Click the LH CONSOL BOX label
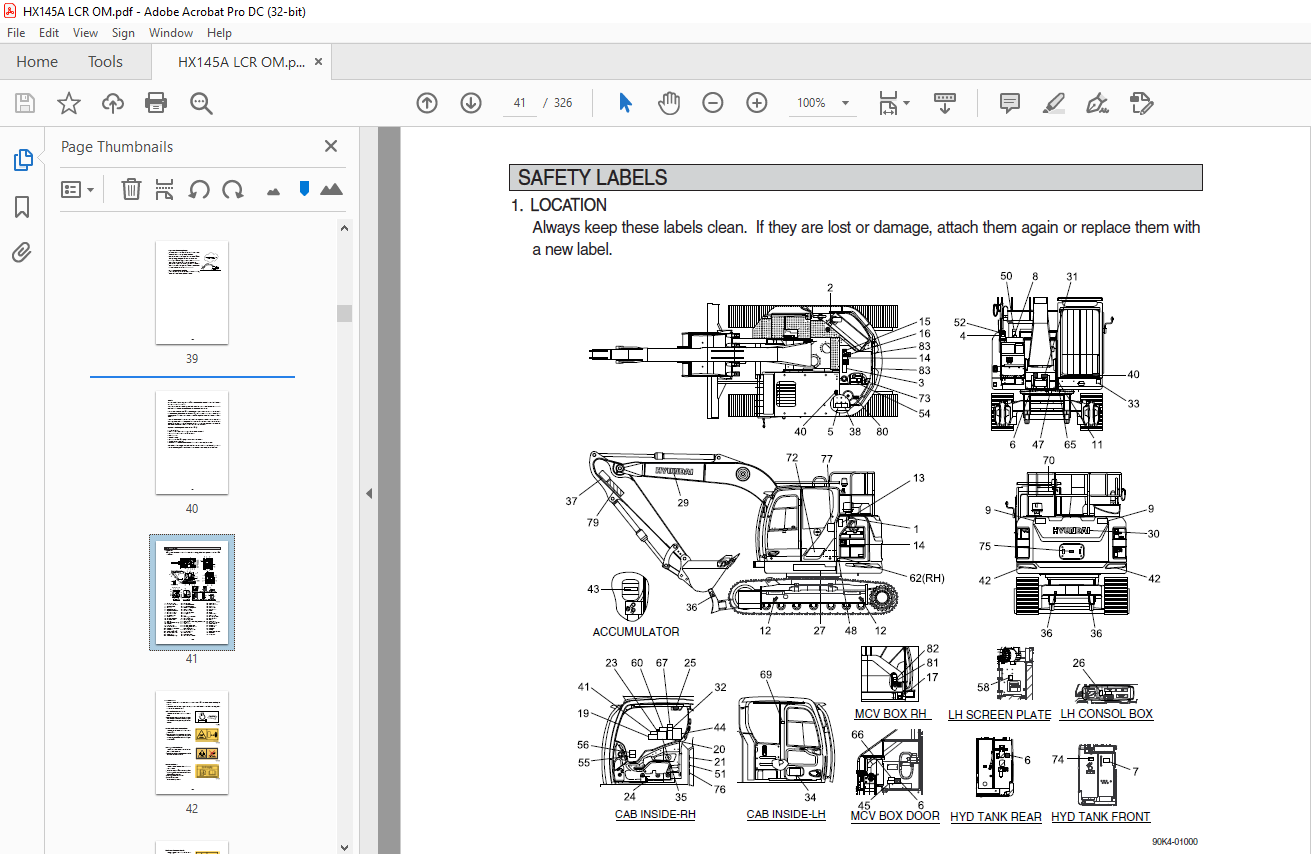Image resolution: width=1311 pixels, height=854 pixels. point(1107,714)
